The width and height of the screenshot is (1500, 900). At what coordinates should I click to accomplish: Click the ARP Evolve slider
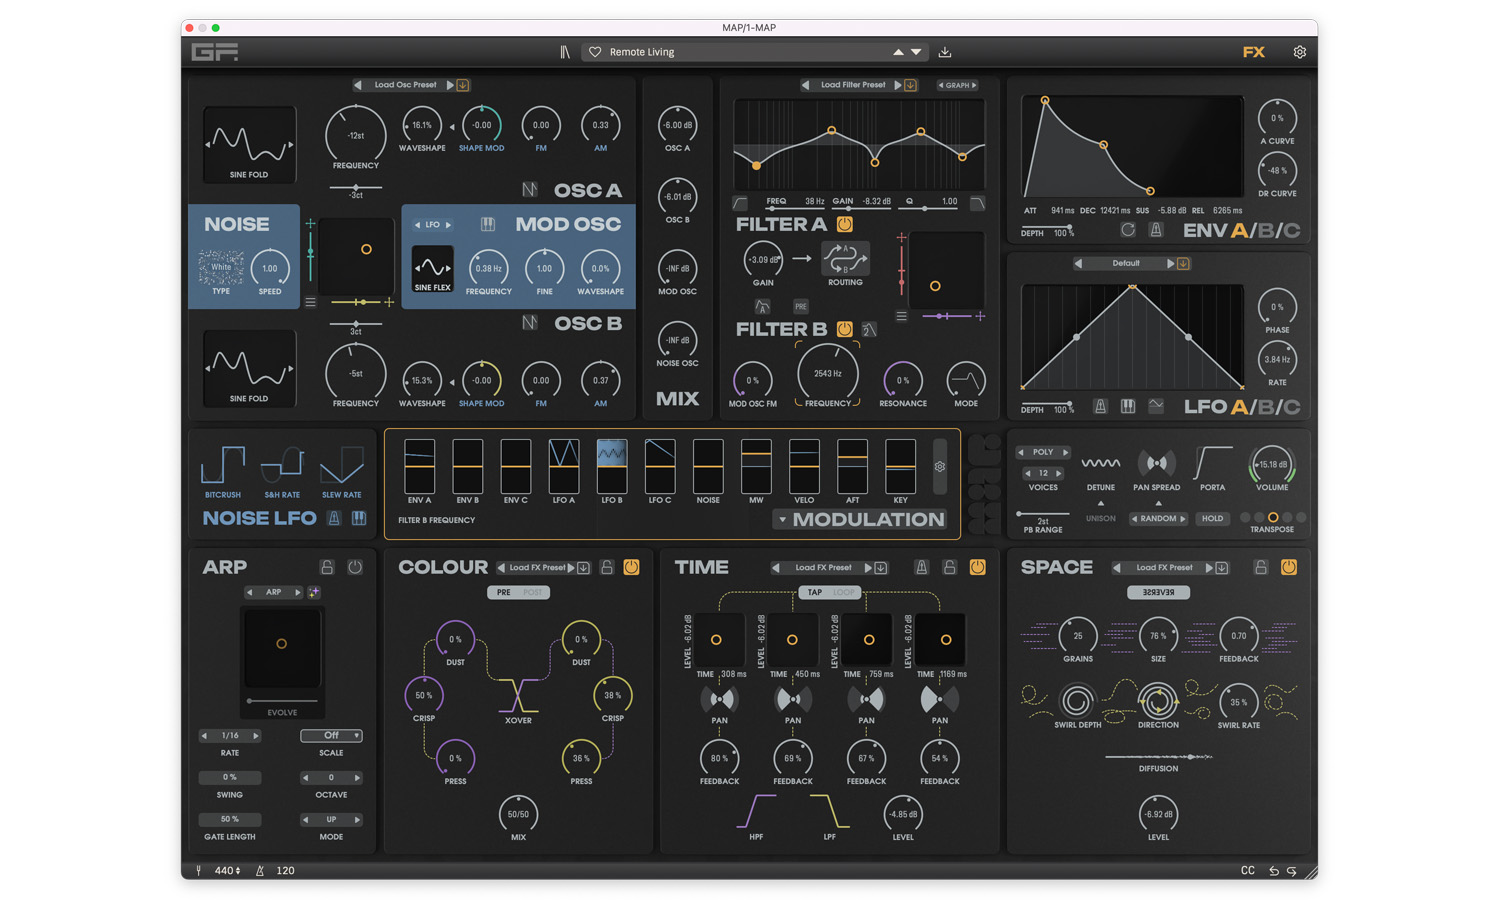pos(282,701)
